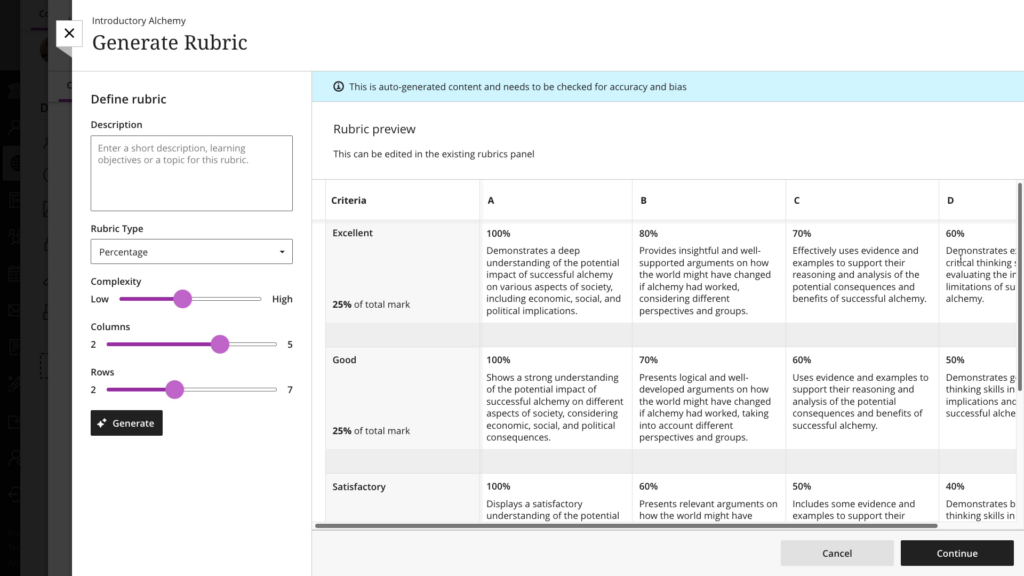Click 'Presents logical and well-developed arguments' cell
This screenshot has width=1024, height=576.
coord(705,407)
